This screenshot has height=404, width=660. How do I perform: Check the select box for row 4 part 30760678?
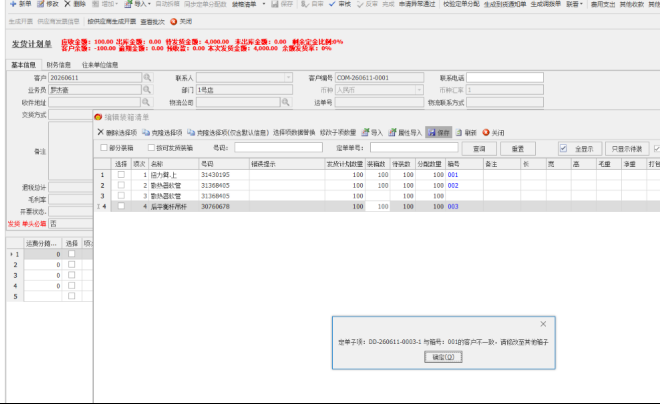click(x=121, y=206)
